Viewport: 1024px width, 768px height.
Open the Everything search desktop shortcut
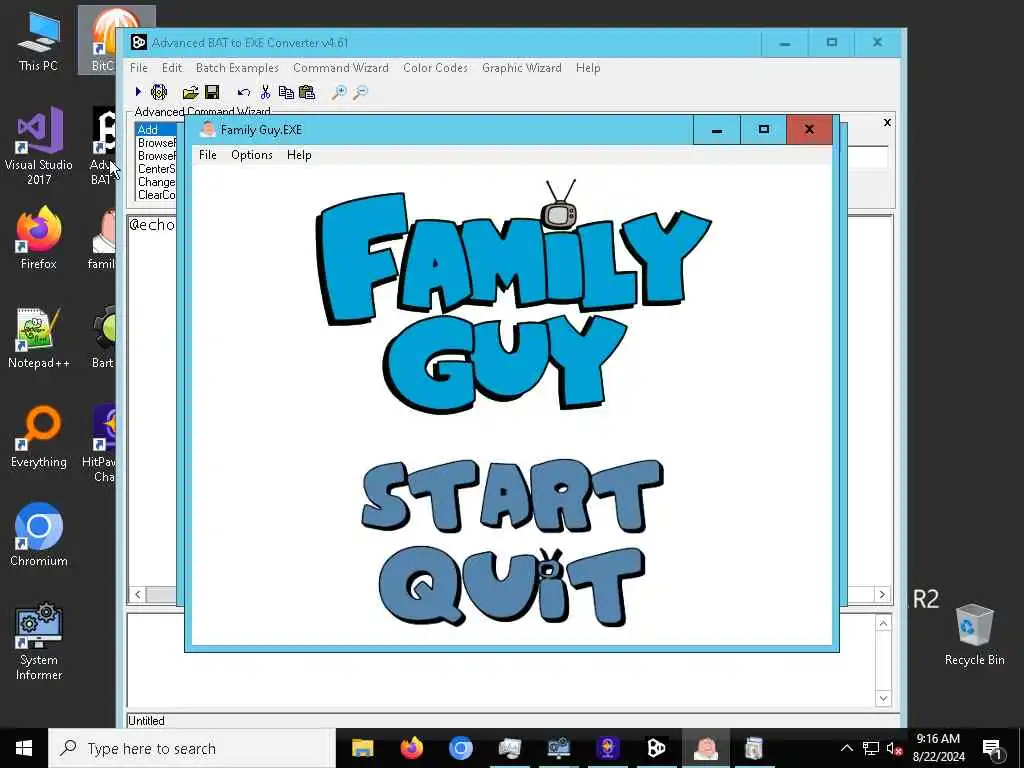[x=39, y=437]
